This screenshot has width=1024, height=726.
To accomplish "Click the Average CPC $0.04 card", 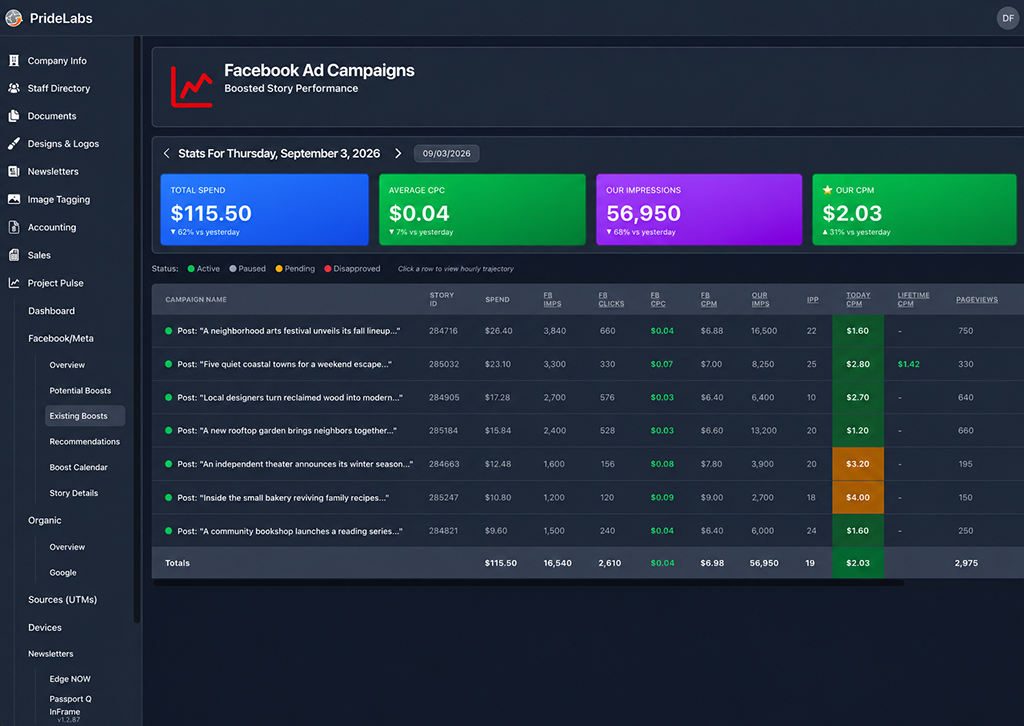I will [x=482, y=210].
